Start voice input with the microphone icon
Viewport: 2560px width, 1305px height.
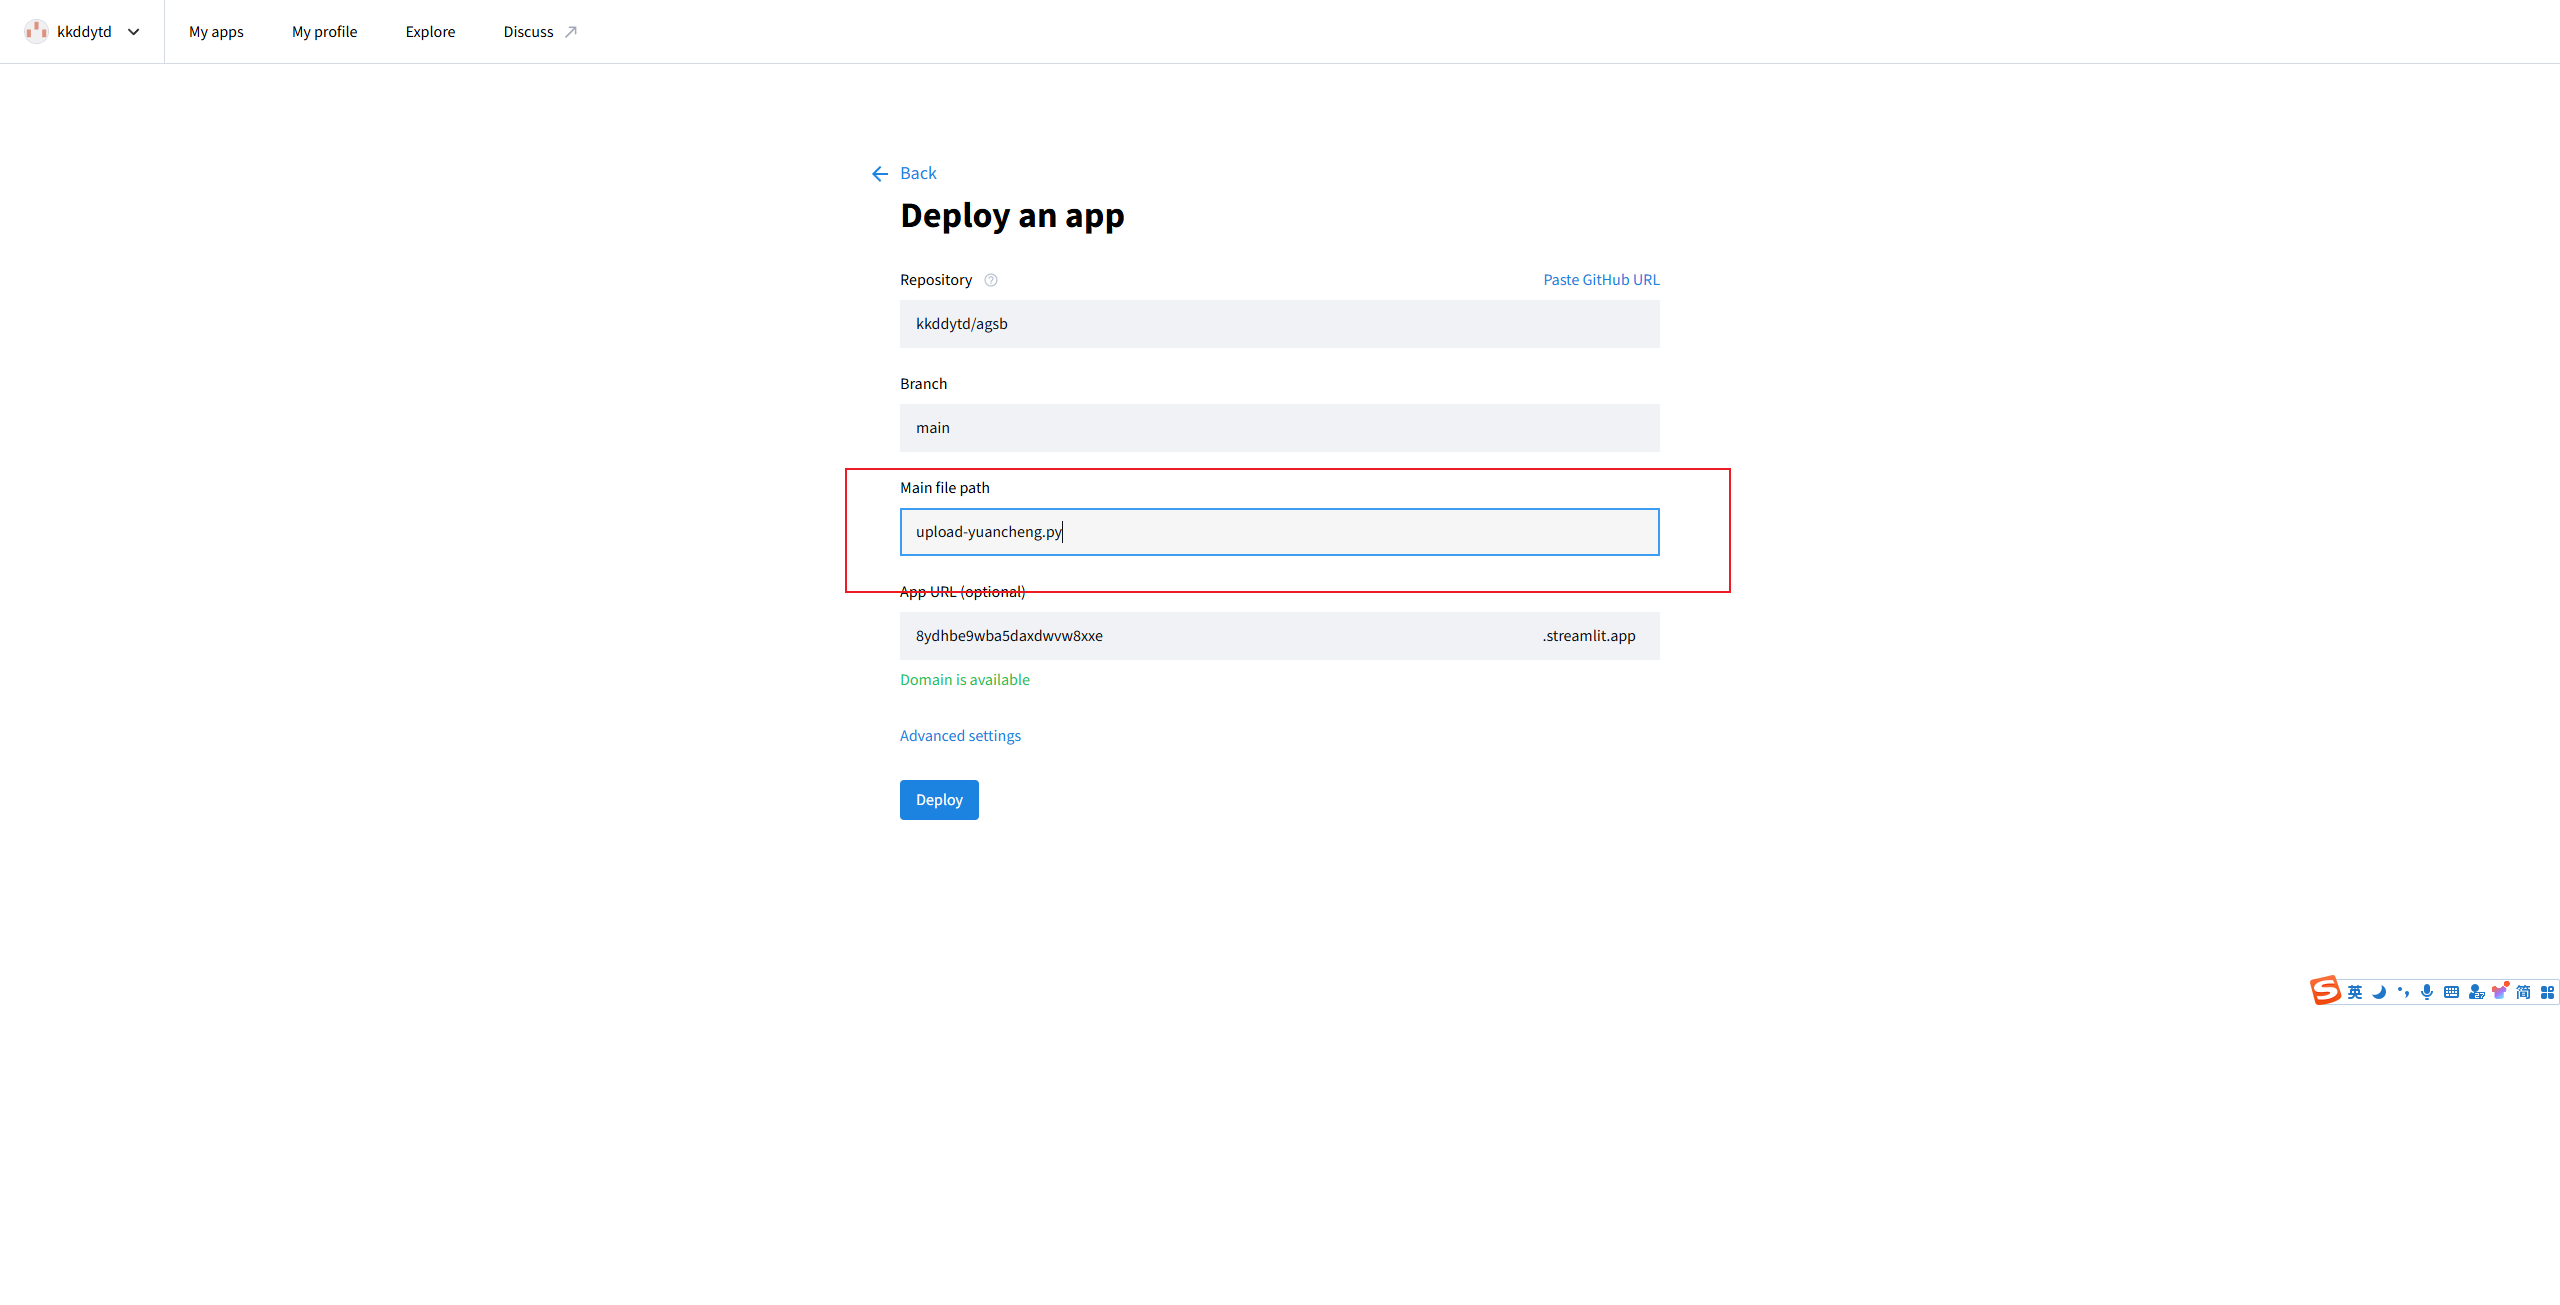[x=2427, y=992]
